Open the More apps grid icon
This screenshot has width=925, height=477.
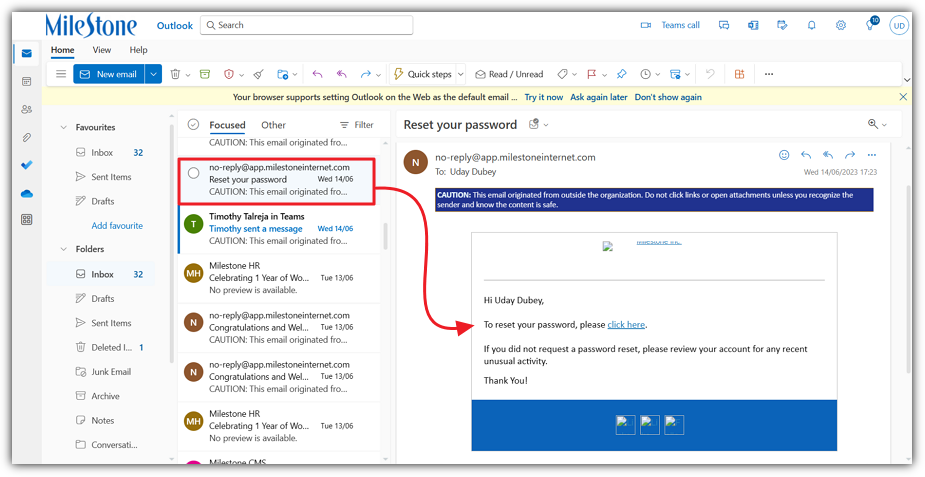27,219
